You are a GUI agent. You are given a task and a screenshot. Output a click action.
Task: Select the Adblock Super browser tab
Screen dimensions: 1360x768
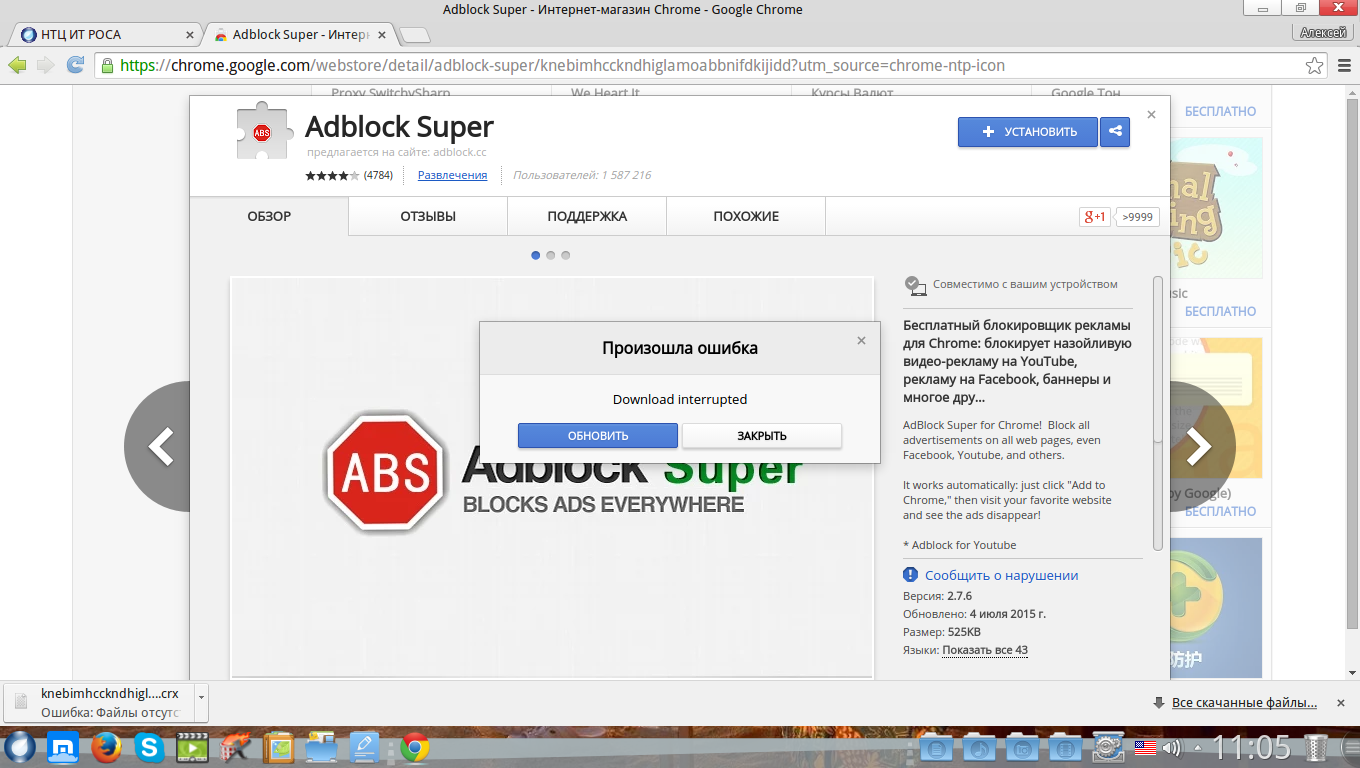(300, 34)
